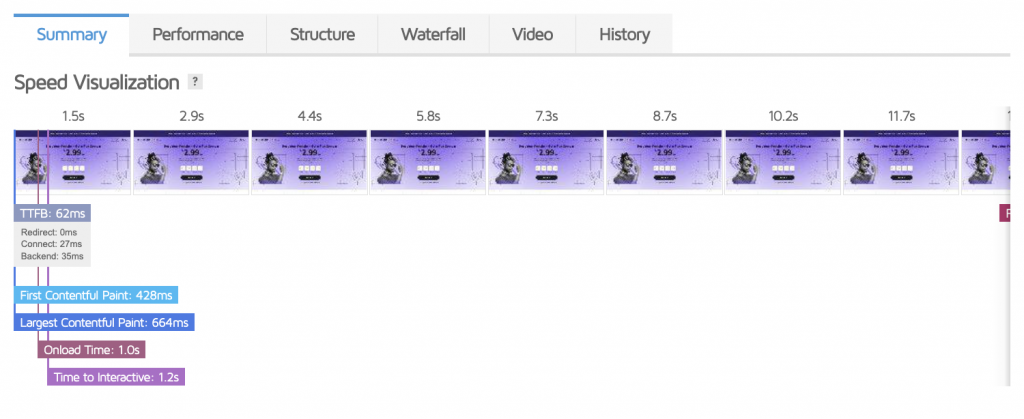Click the 5.8s screenshot frame
Image resolution: width=1024 pixels, height=419 pixels.
coord(428,162)
